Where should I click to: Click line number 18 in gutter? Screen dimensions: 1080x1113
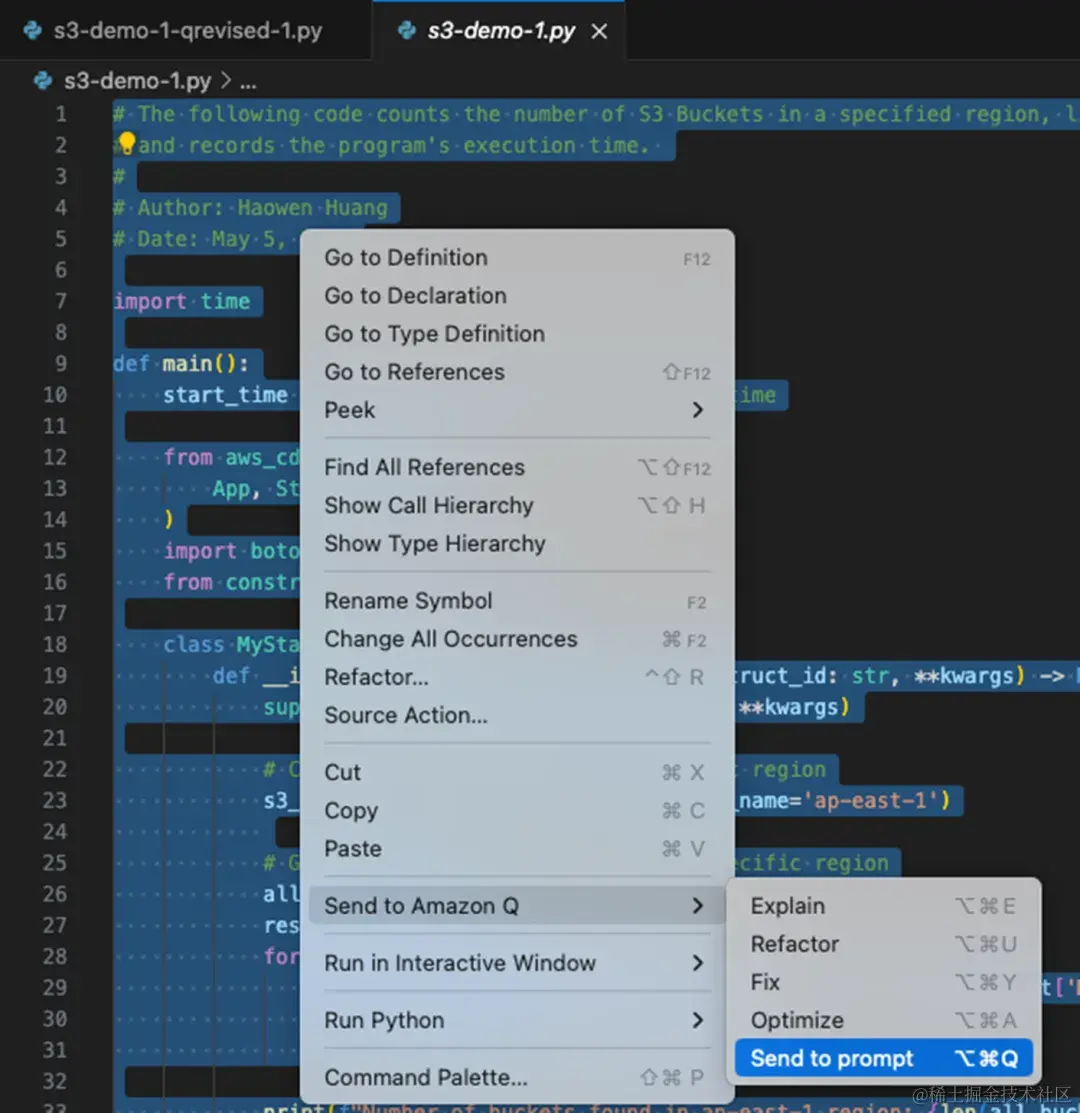(55, 645)
